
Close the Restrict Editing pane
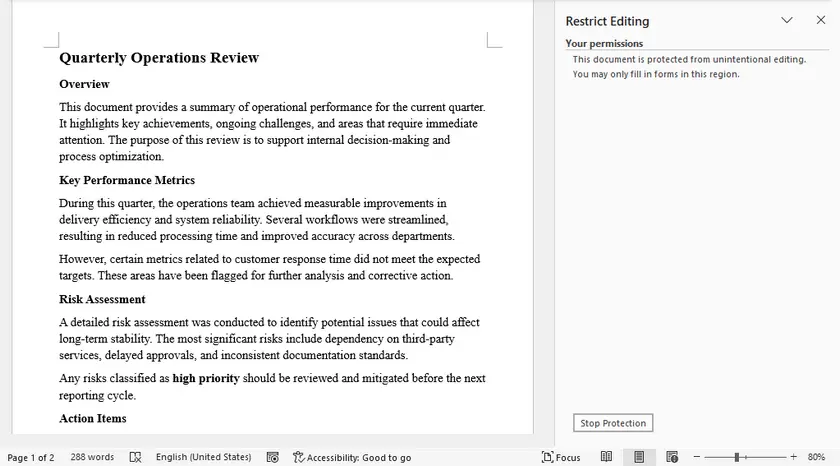821,20
